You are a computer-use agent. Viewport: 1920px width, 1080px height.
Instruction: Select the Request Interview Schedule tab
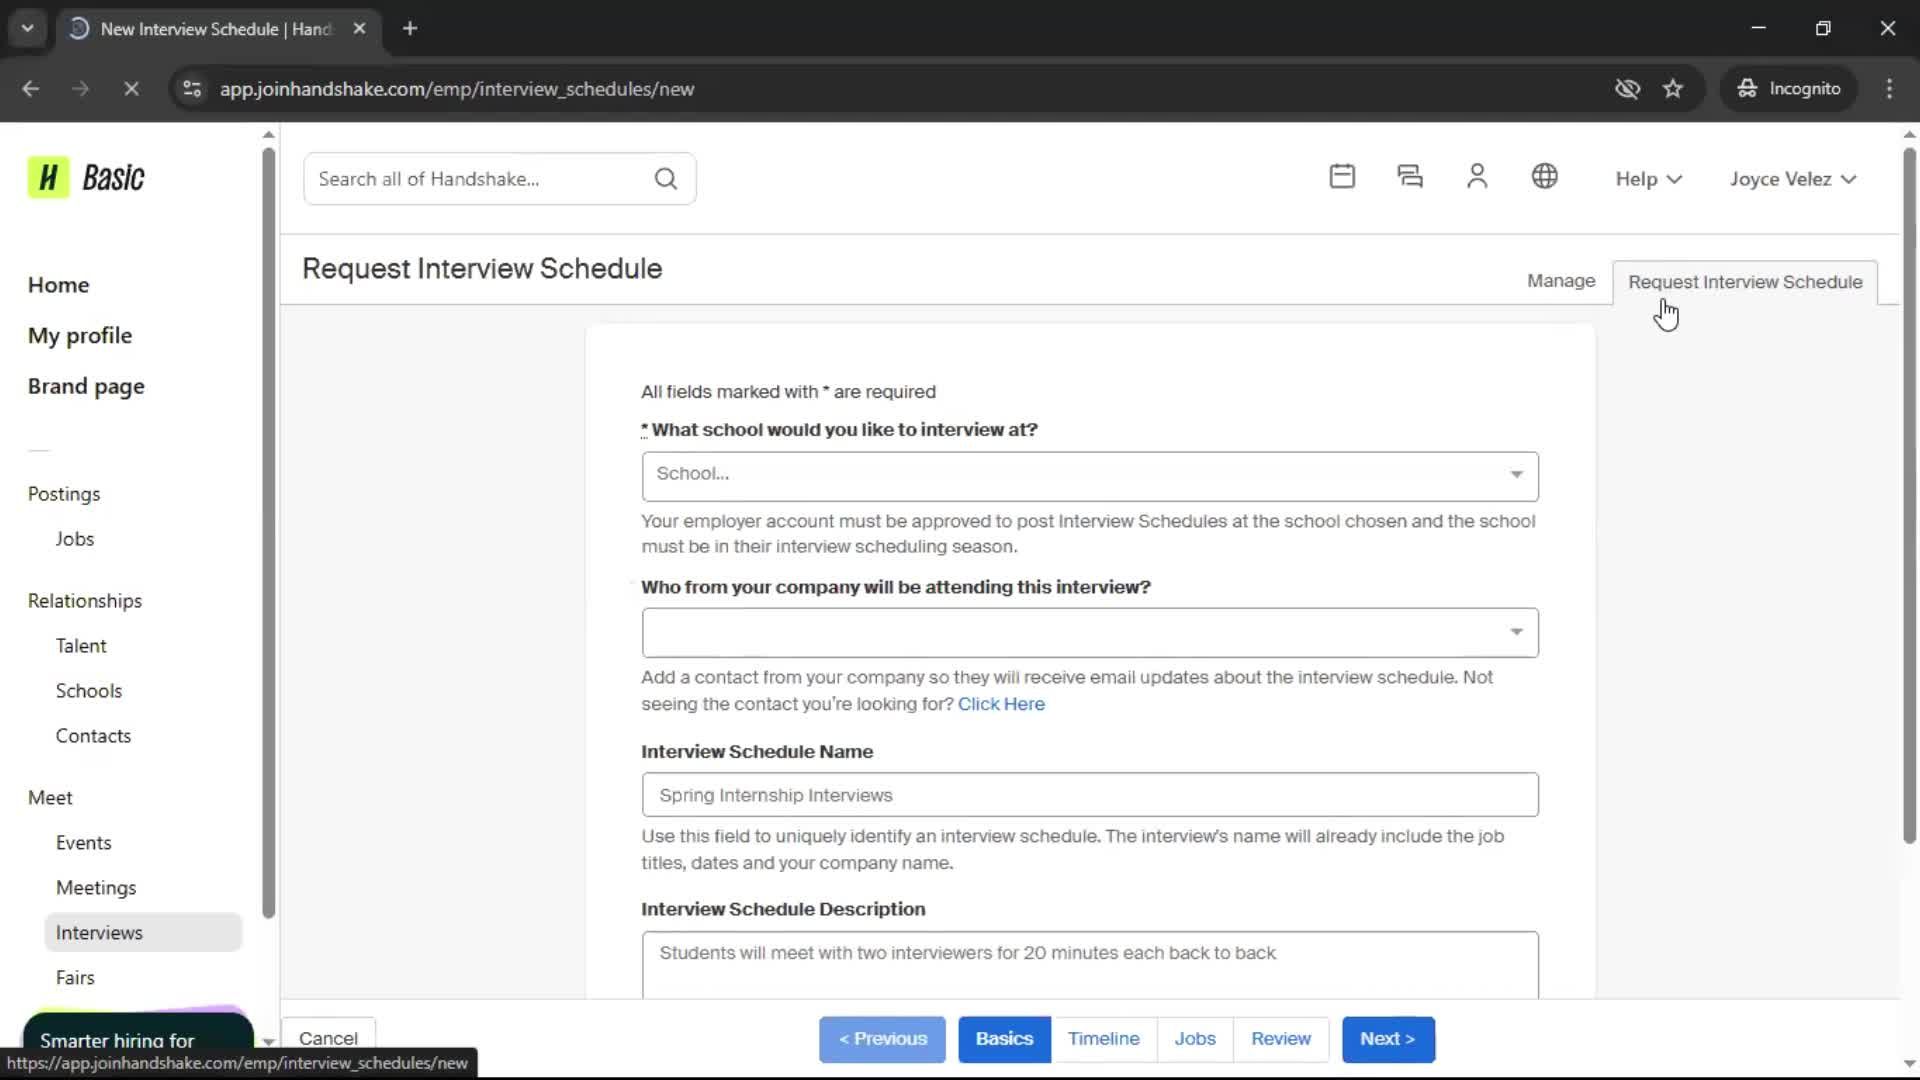coord(1745,282)
